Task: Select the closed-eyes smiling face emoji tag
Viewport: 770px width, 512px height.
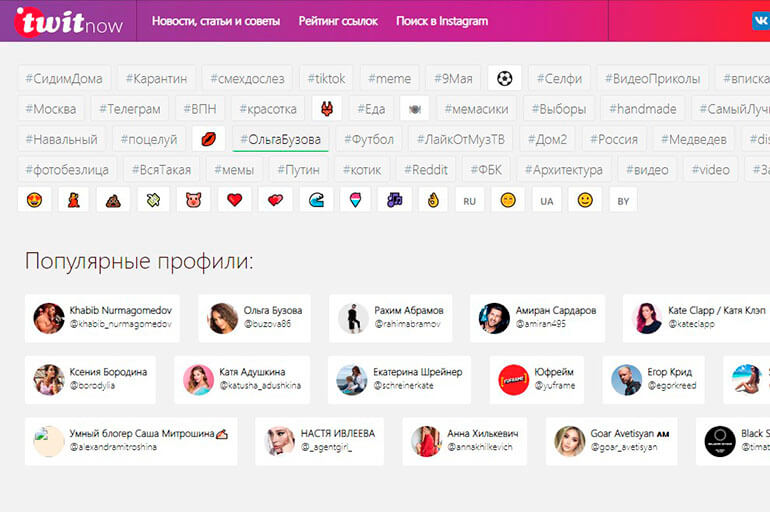Action: click(x=508, y=200)
